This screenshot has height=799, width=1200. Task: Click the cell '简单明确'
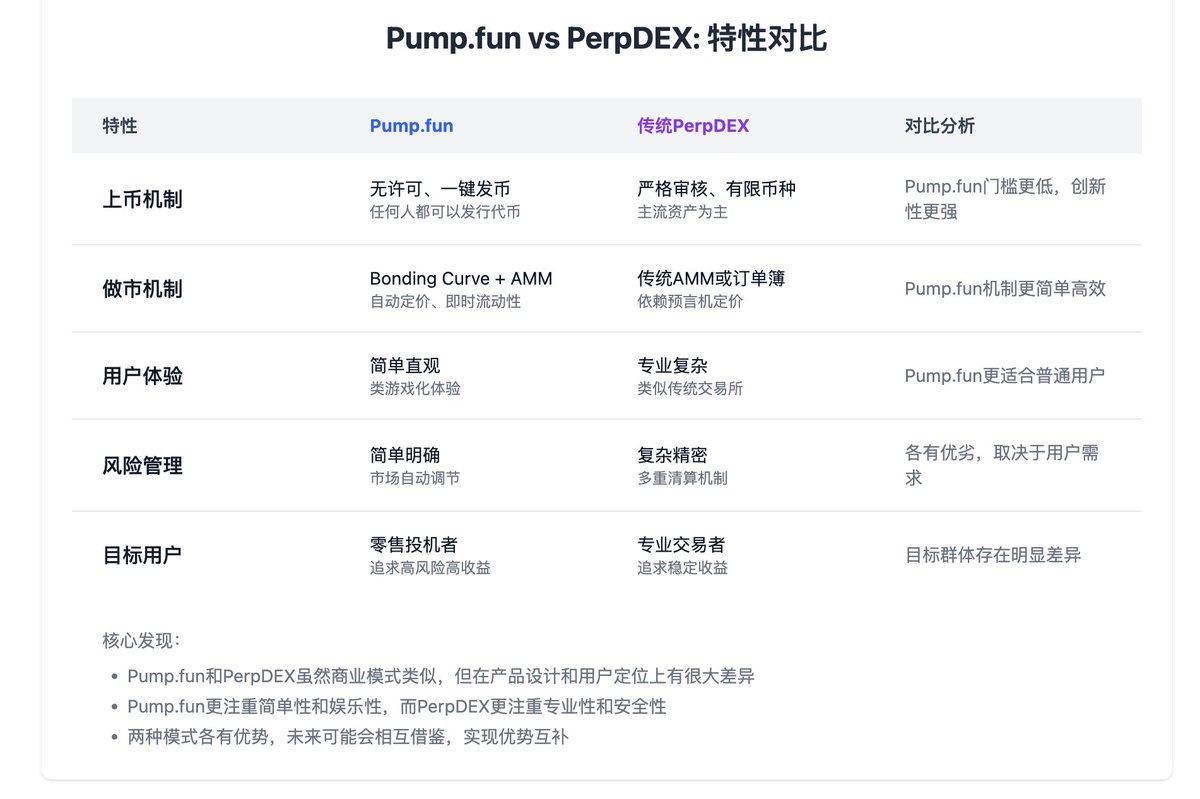coord(404,455)
